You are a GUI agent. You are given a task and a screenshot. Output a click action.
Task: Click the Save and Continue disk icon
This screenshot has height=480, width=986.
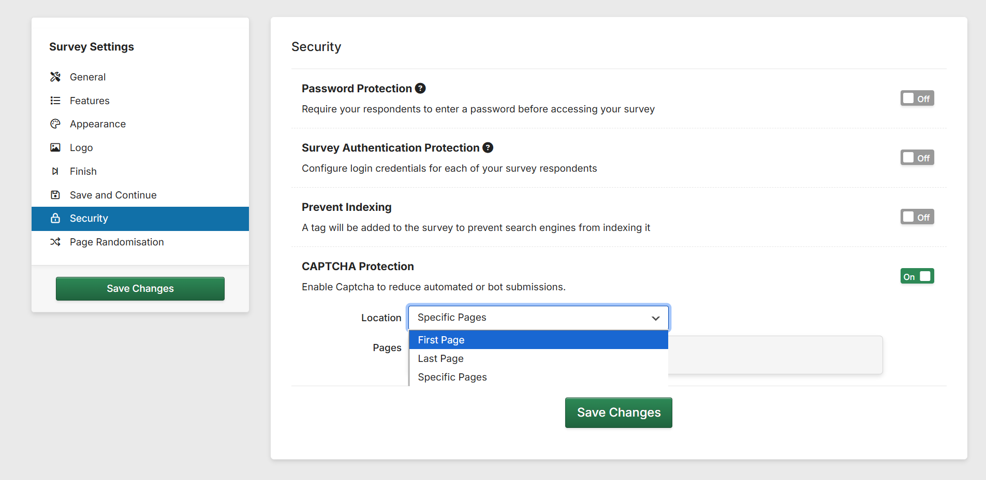(x=55, y=195)
